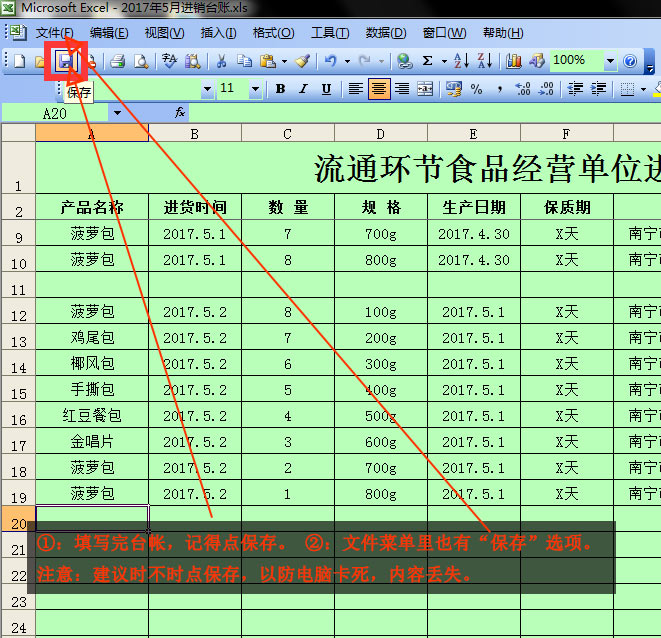Click the Undo arrow icon
Screen dimensions: 661x638
pyautogui.click(x=330, y=61)
